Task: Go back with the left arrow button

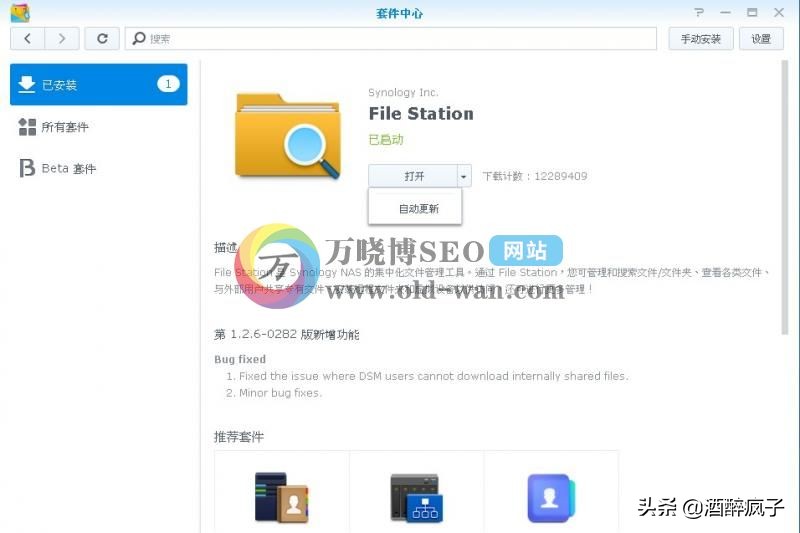Action: tap(28, 39)
